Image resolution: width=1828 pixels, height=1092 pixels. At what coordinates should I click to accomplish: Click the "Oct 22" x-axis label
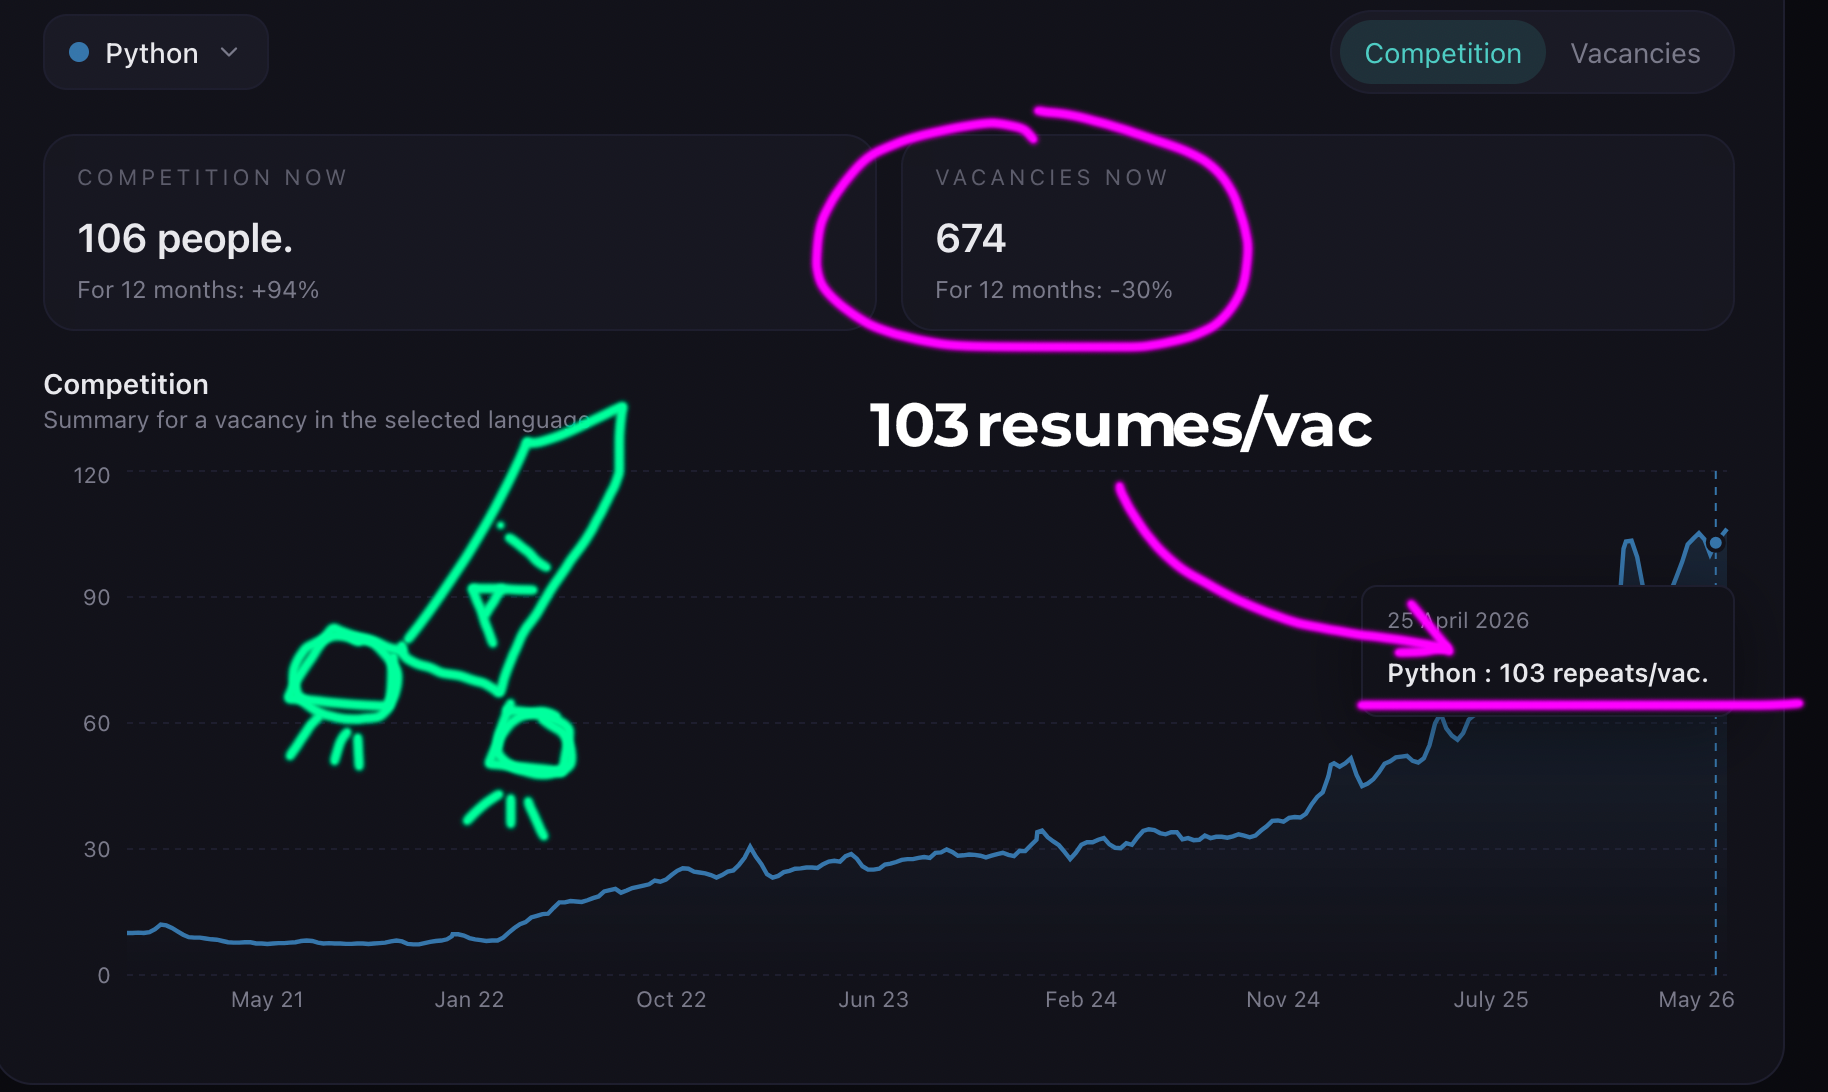(671, 999)
